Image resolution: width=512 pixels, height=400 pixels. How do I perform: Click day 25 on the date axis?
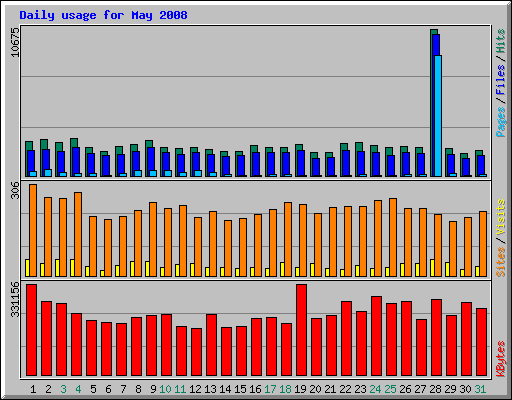point(390,389)
